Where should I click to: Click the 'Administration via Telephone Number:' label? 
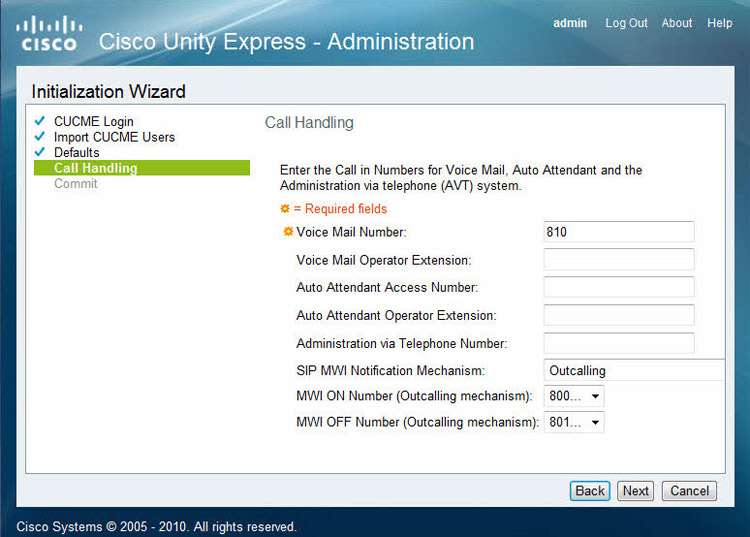(401, 343)
